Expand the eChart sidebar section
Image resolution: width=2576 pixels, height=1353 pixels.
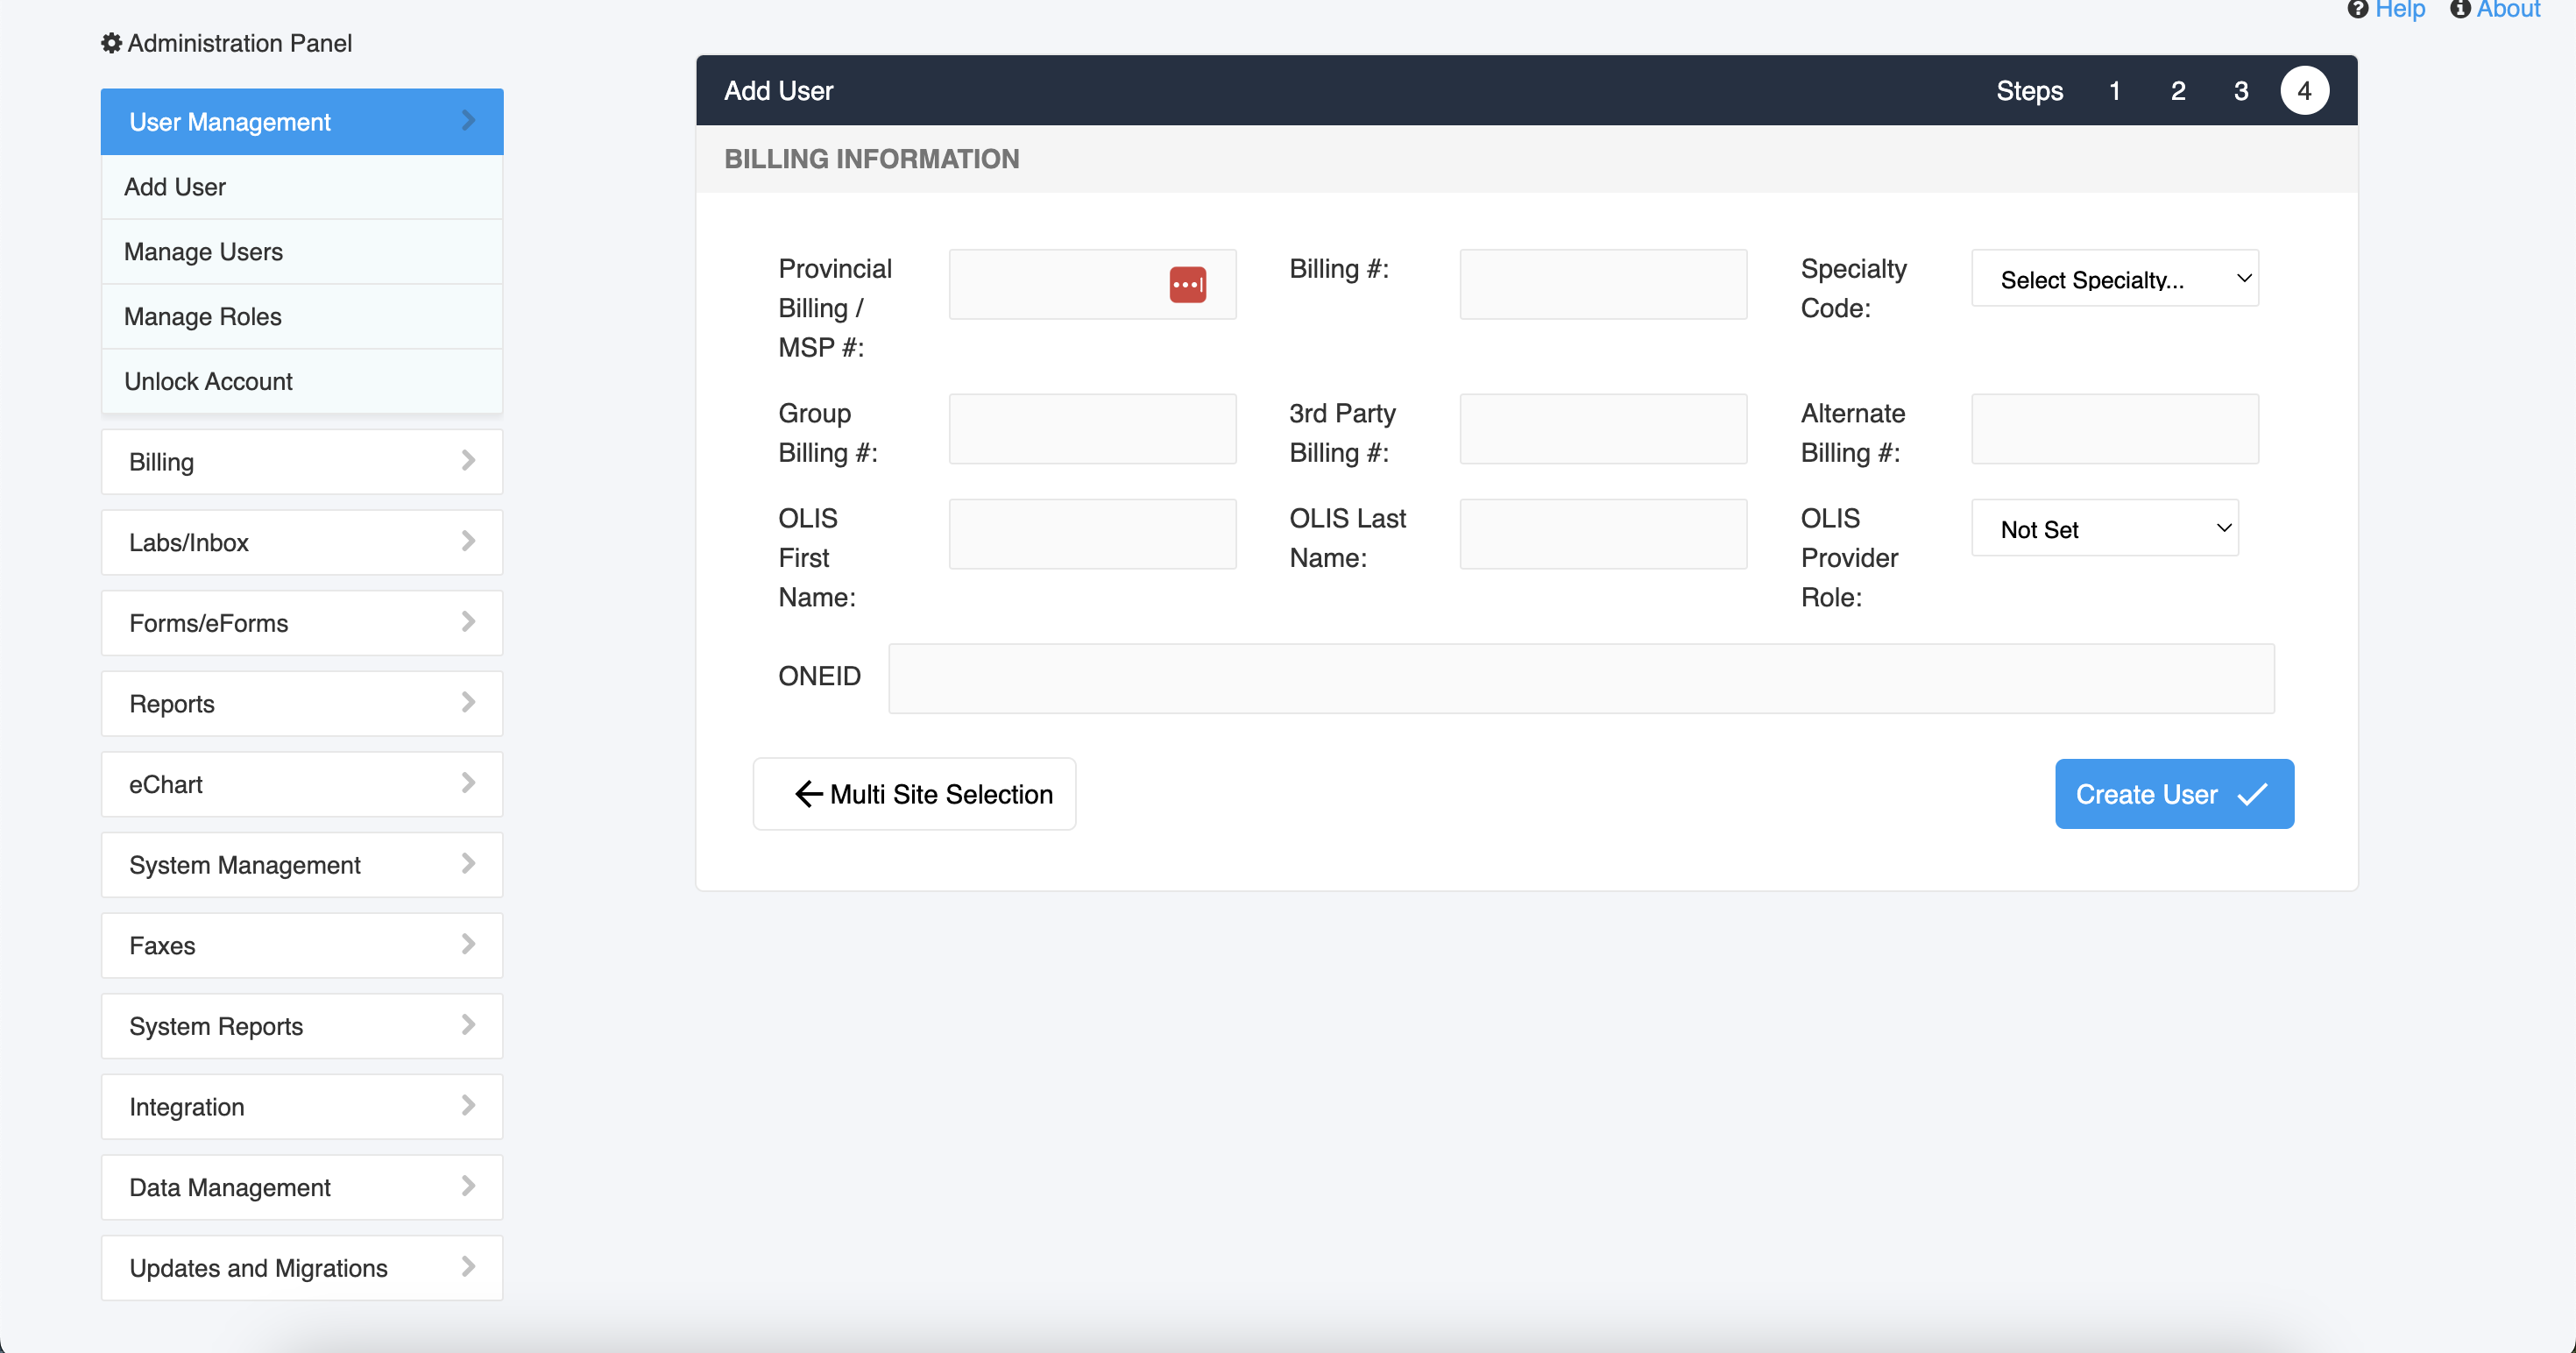tap(302, 784)
